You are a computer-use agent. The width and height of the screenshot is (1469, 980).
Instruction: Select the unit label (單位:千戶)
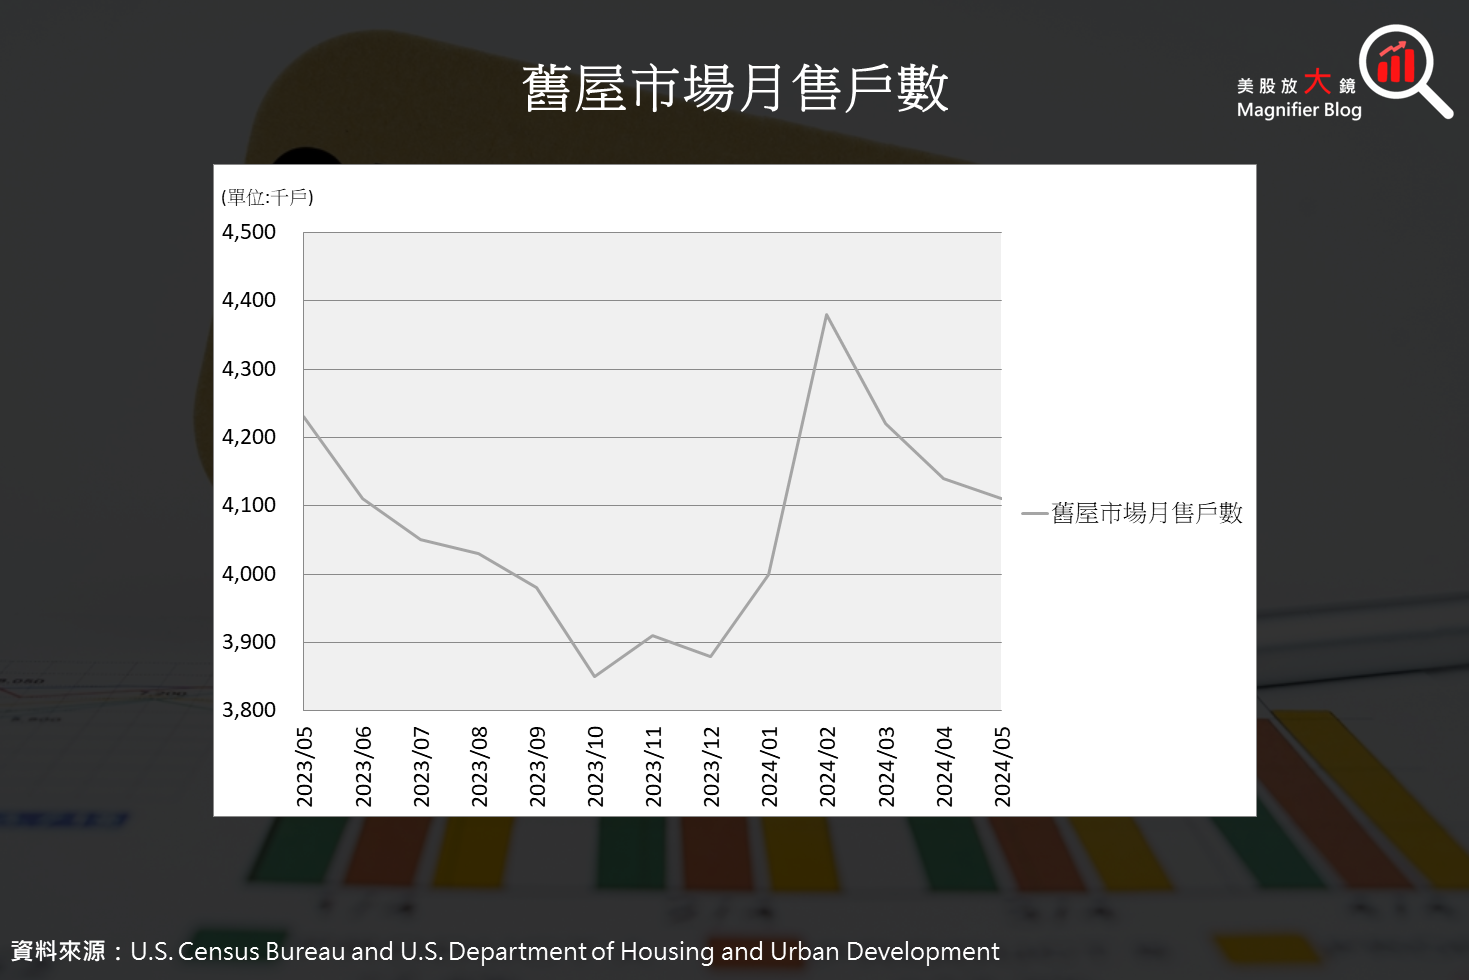tap(267, 197)
